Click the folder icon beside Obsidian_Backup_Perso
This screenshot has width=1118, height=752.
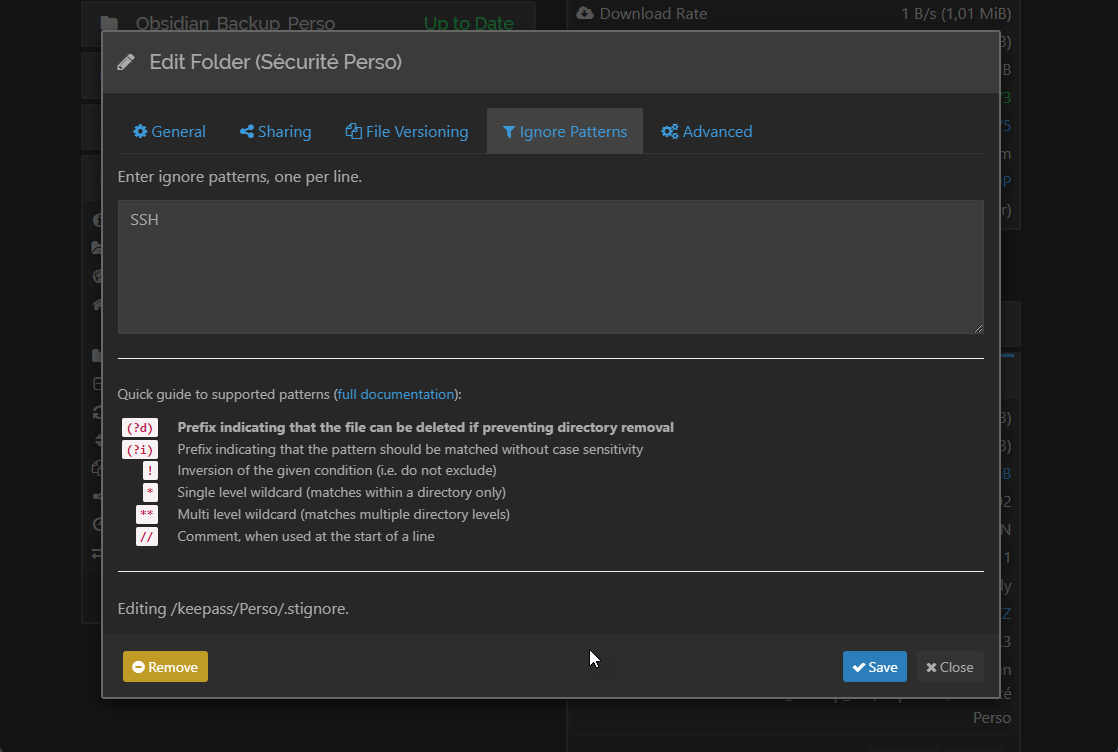[109, 23]
